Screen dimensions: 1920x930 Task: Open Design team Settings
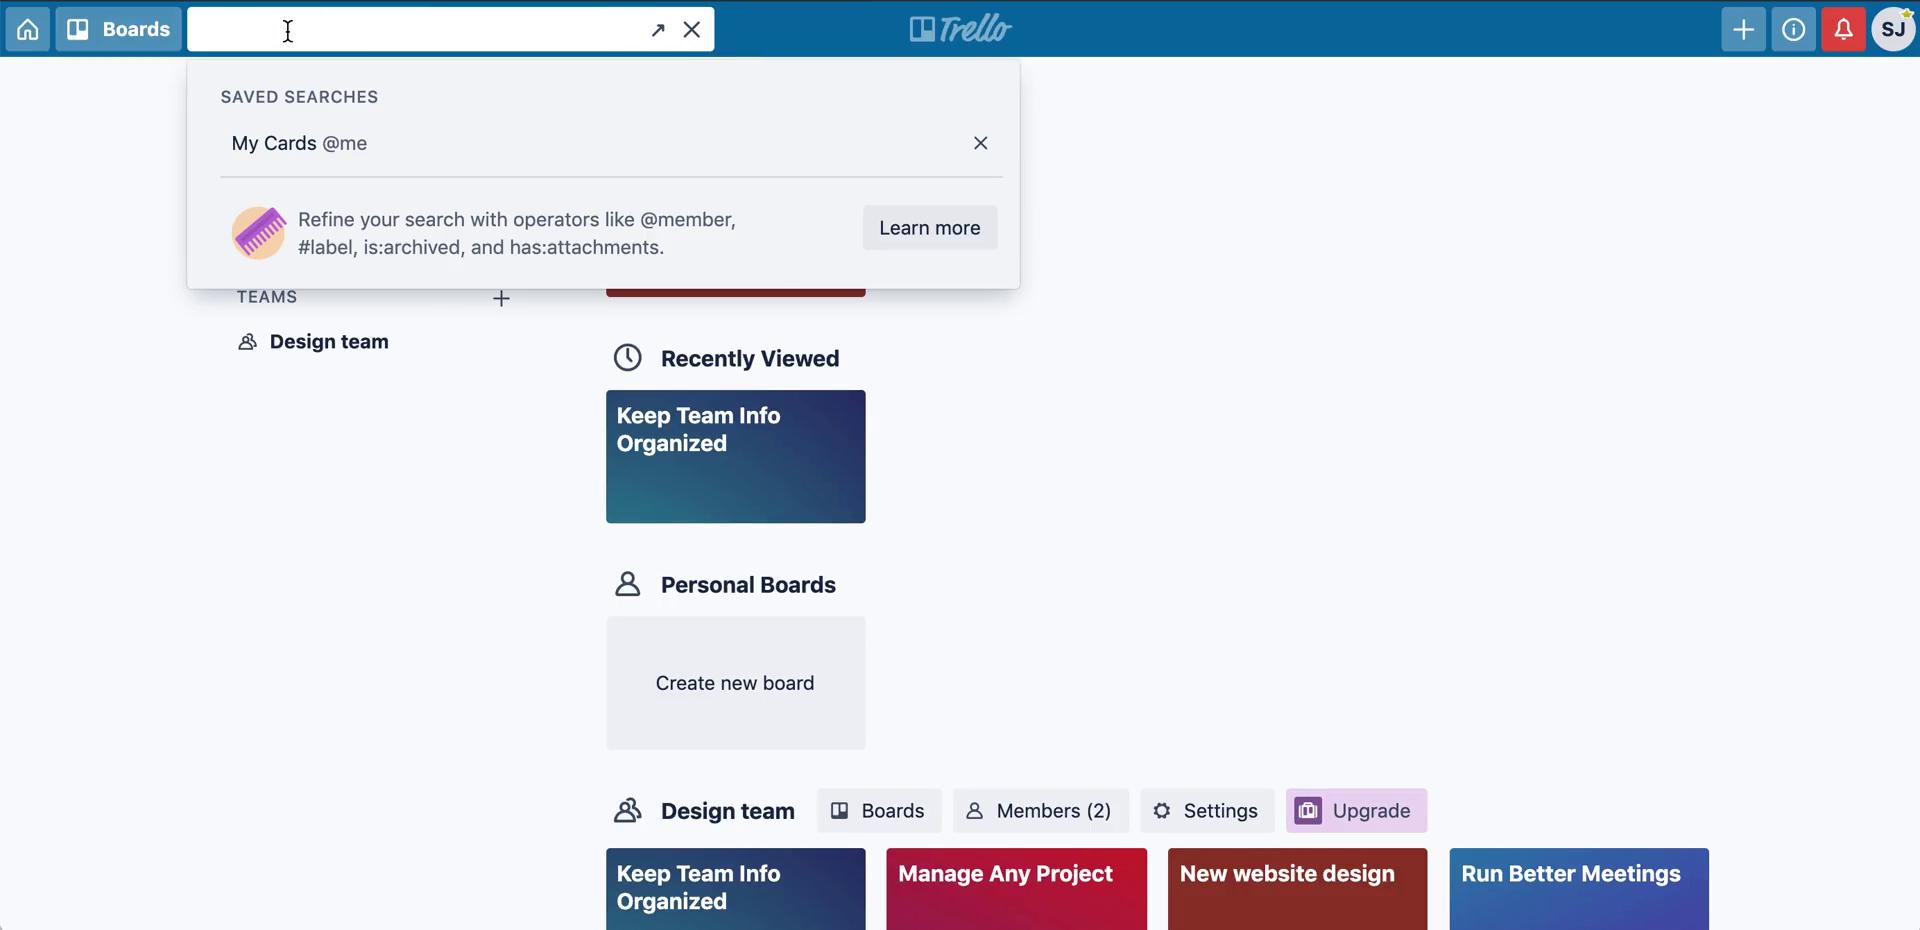click(1206, 811)
